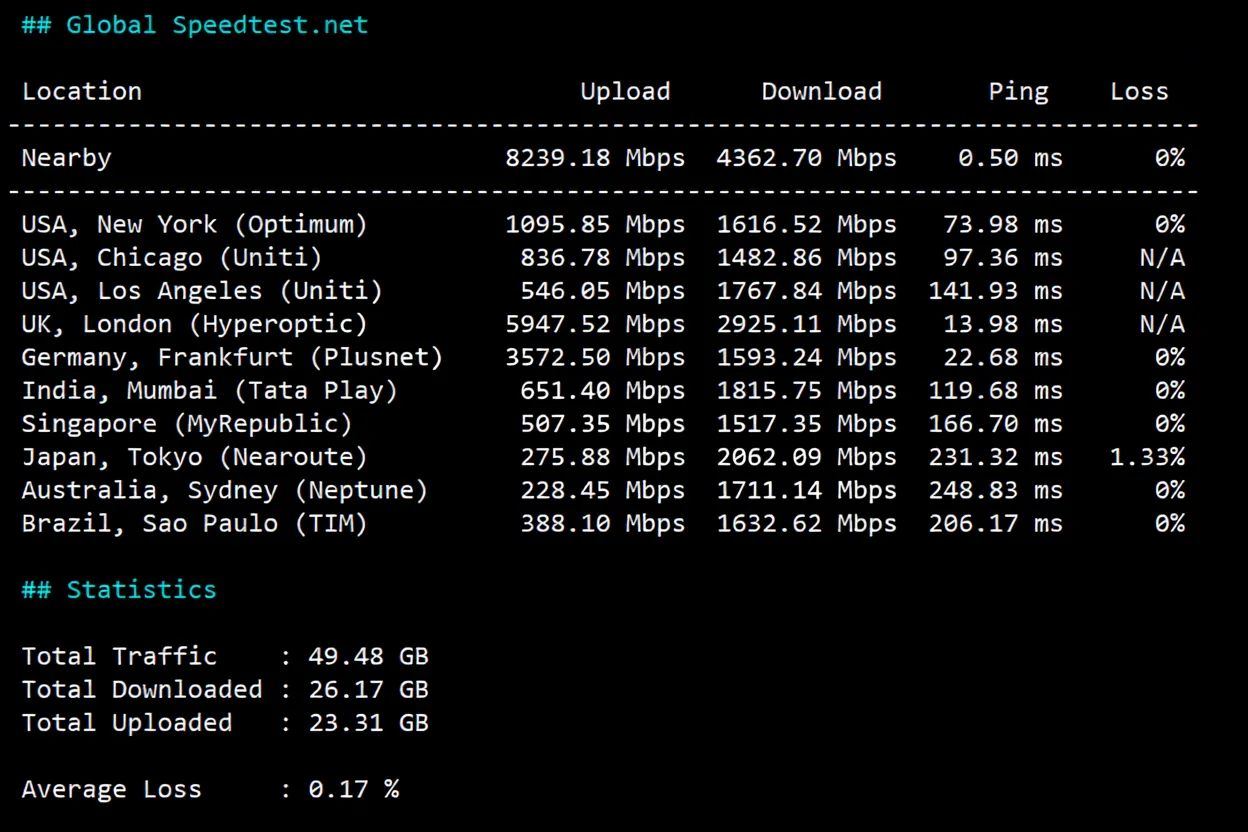
Task: Click 'Brazil, Sao Paulo (TIM)' row label
Action: (194, 524)
